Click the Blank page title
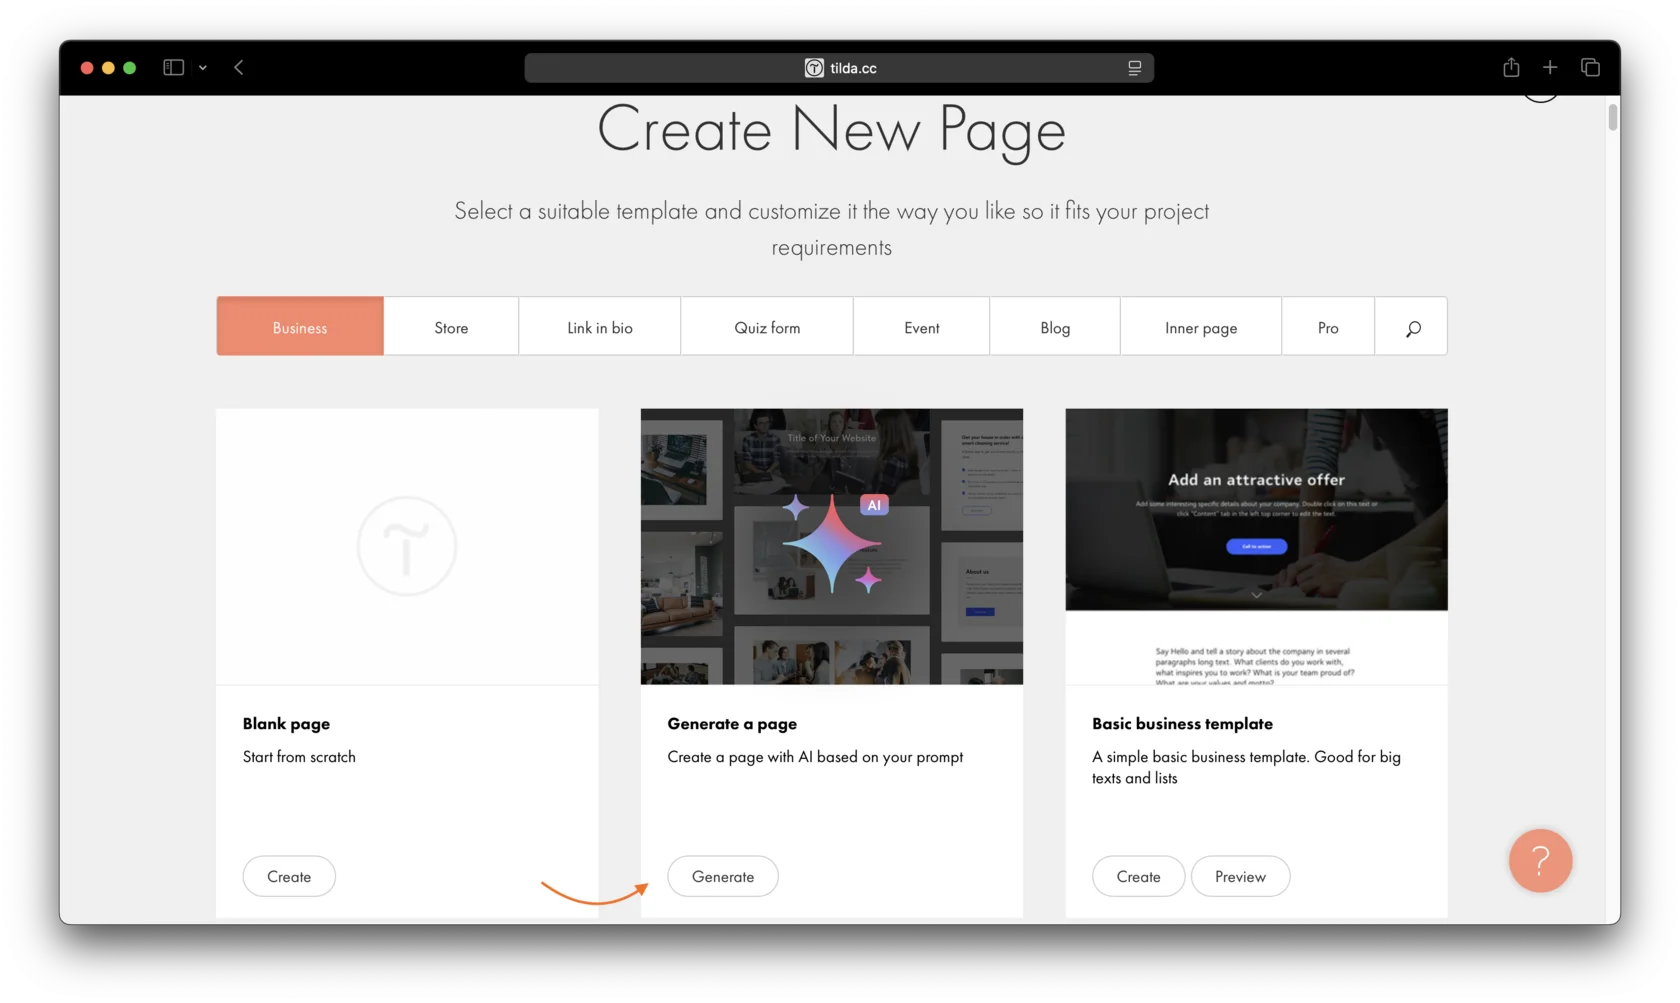The height and width of the screenshot is (1003, 1680). pyautogui.click(x=286, y=723)
